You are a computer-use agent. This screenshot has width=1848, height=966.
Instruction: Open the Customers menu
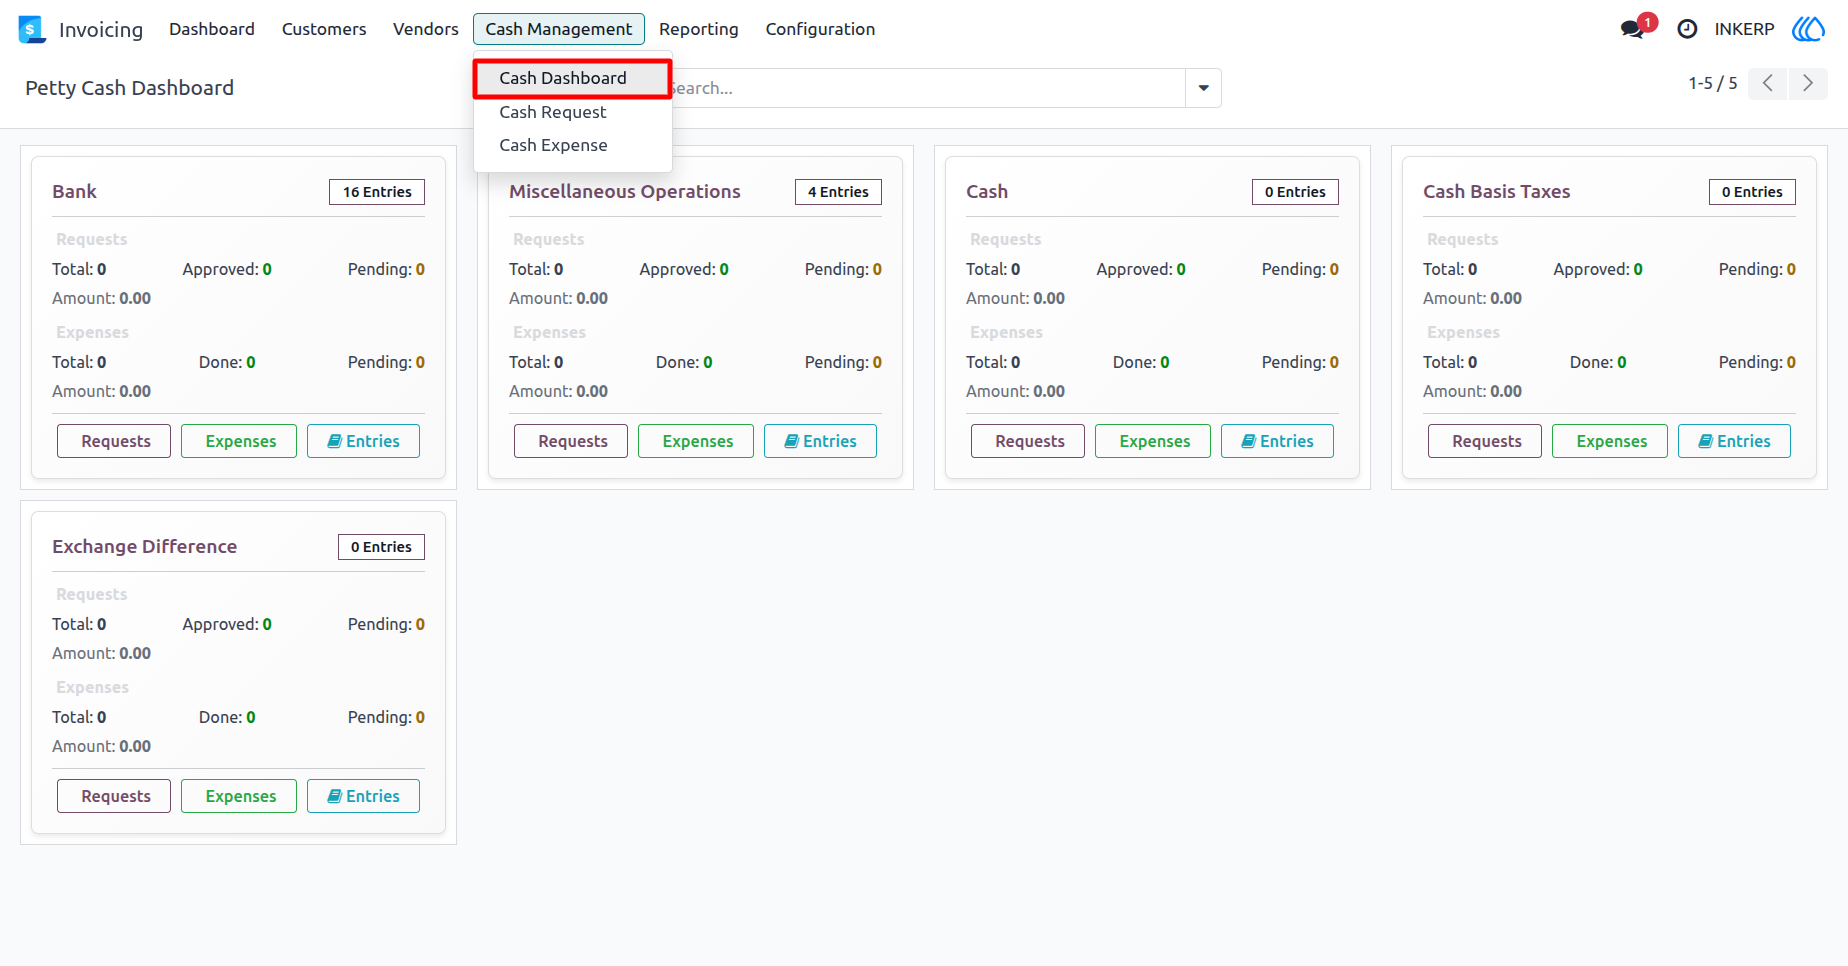pyautogui.click(x=324, y=29)
